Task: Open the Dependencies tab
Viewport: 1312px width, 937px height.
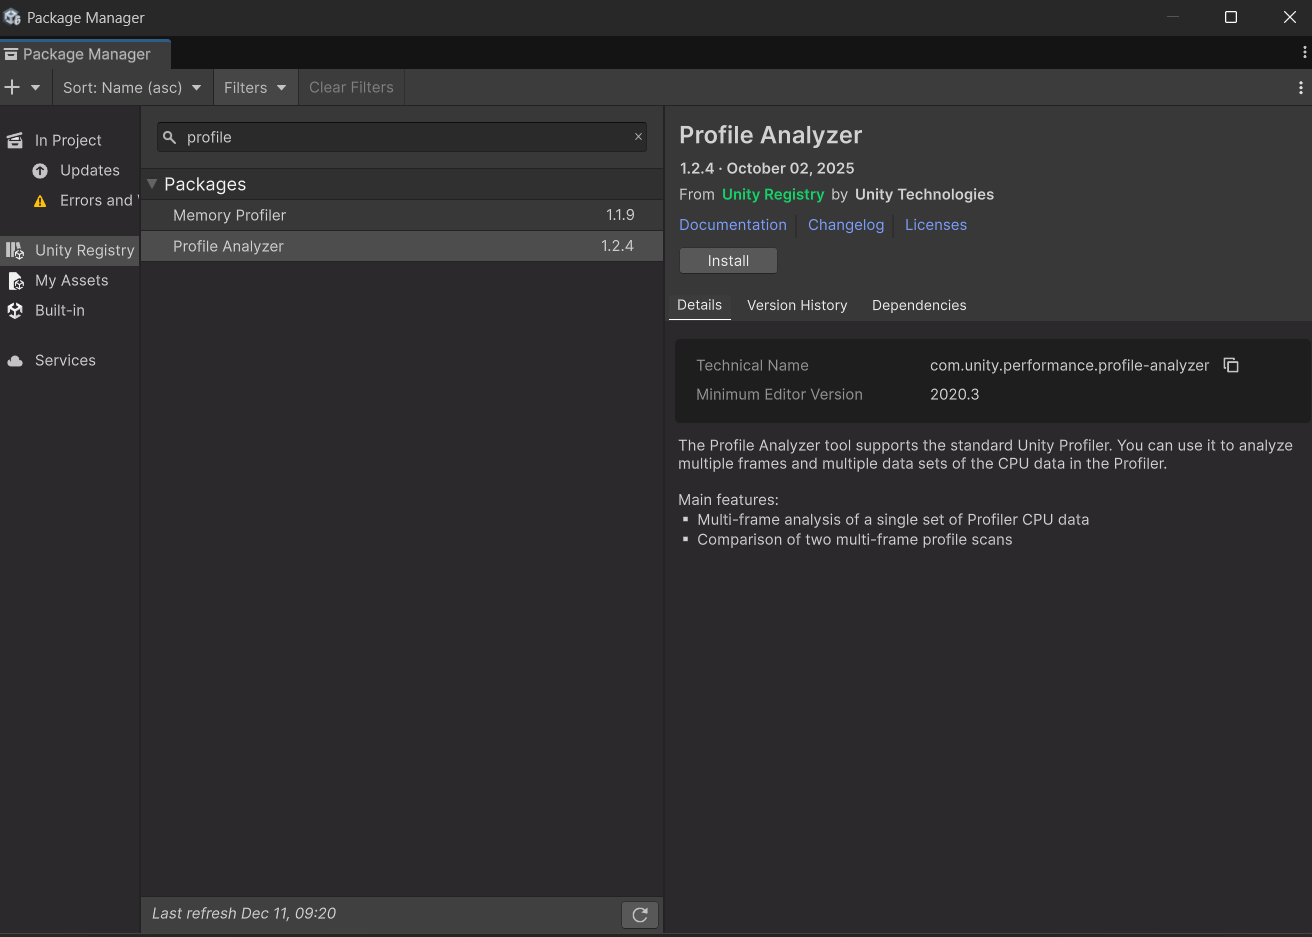Action: click(918, 305)
